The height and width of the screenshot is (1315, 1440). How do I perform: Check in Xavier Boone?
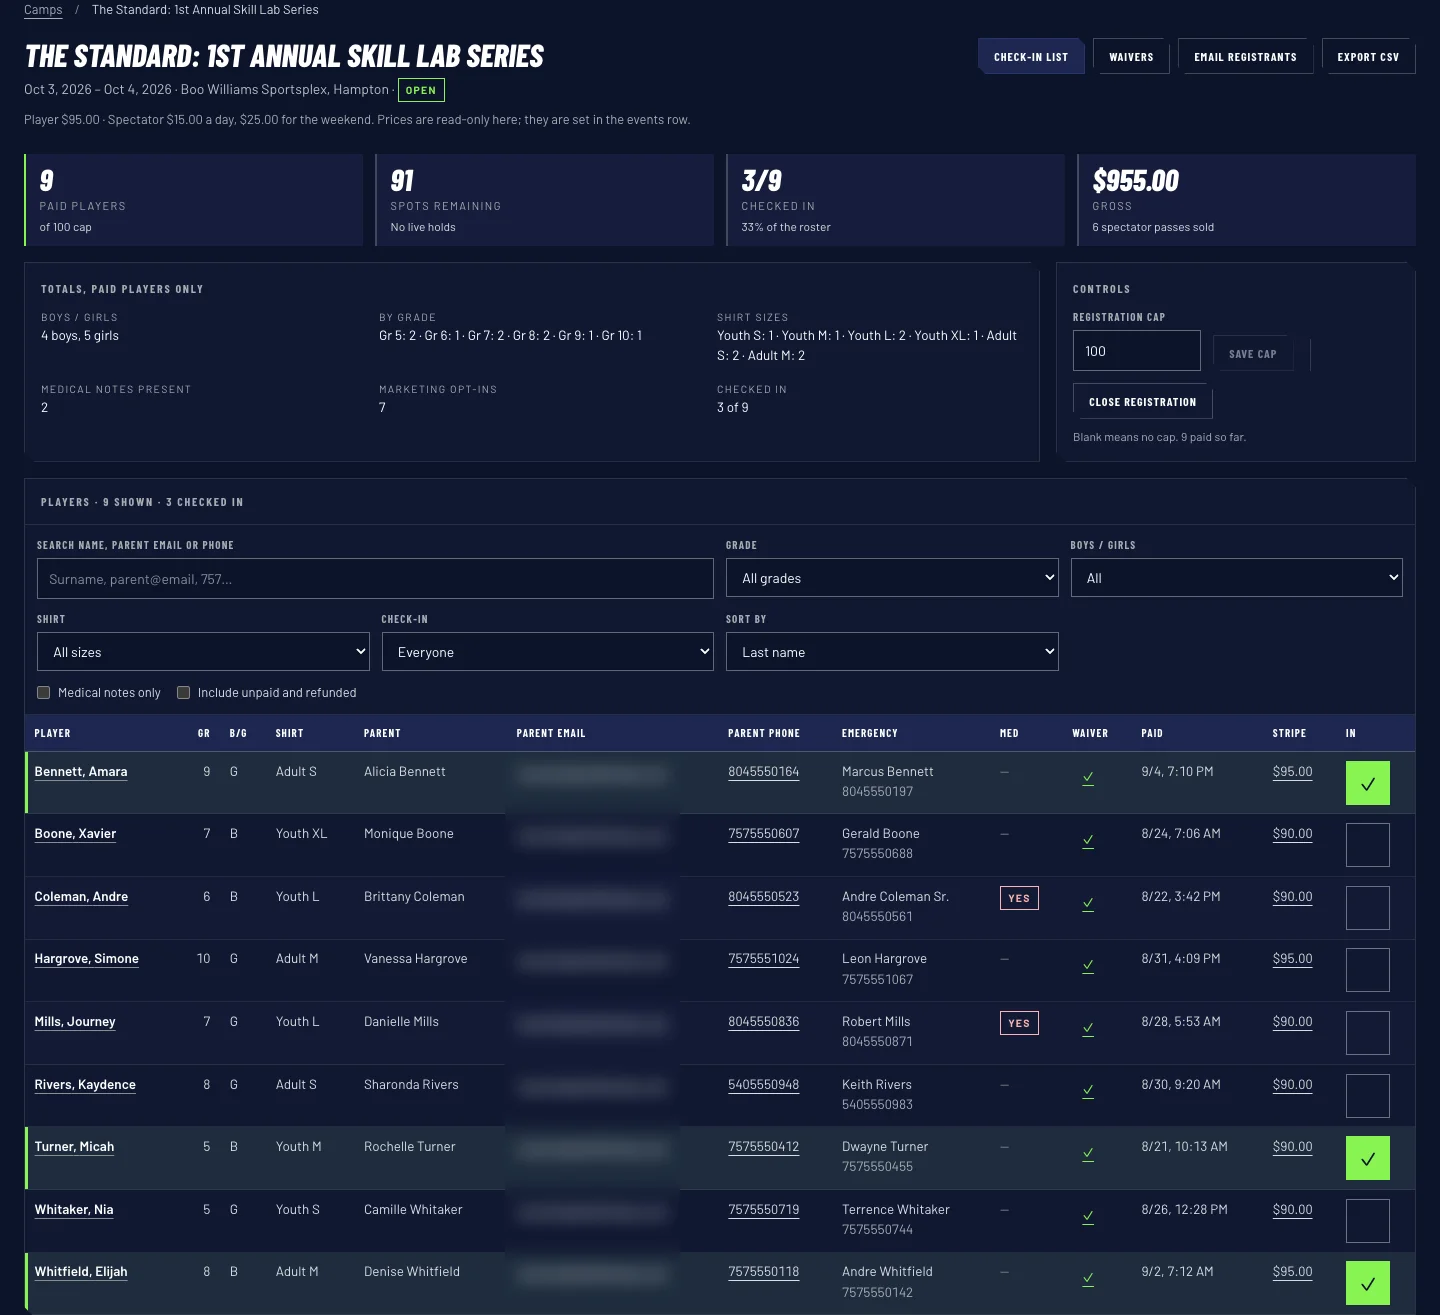(x=1368, y=845)
